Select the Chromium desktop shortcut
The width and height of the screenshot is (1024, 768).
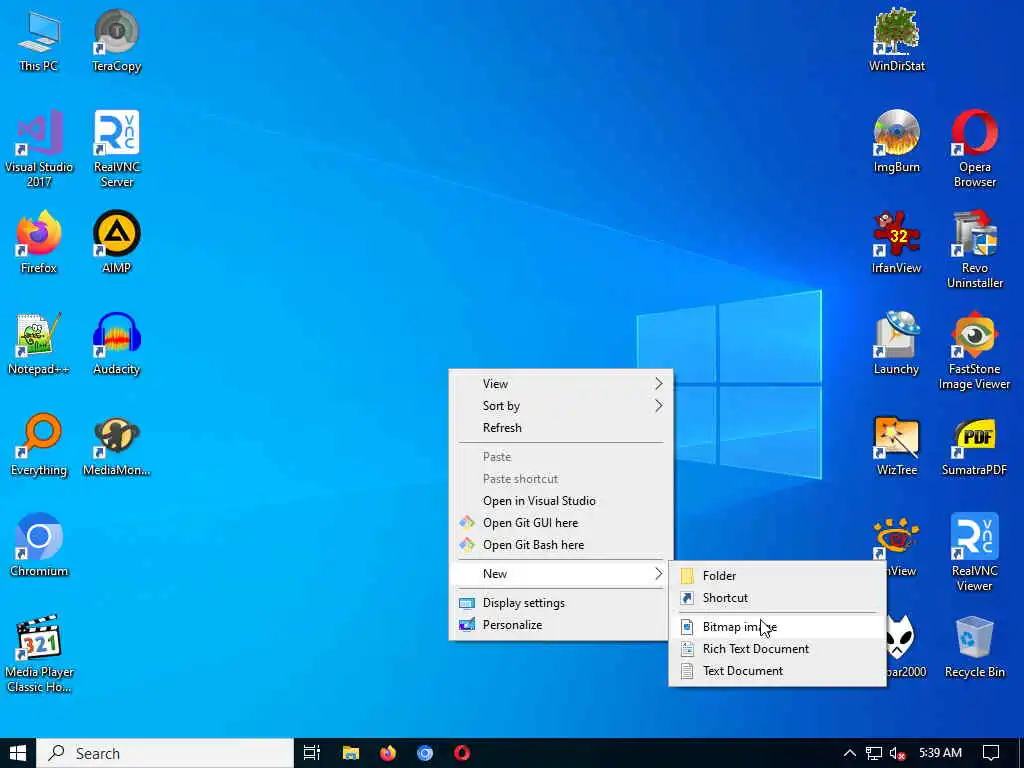click(x=39, y=546)
